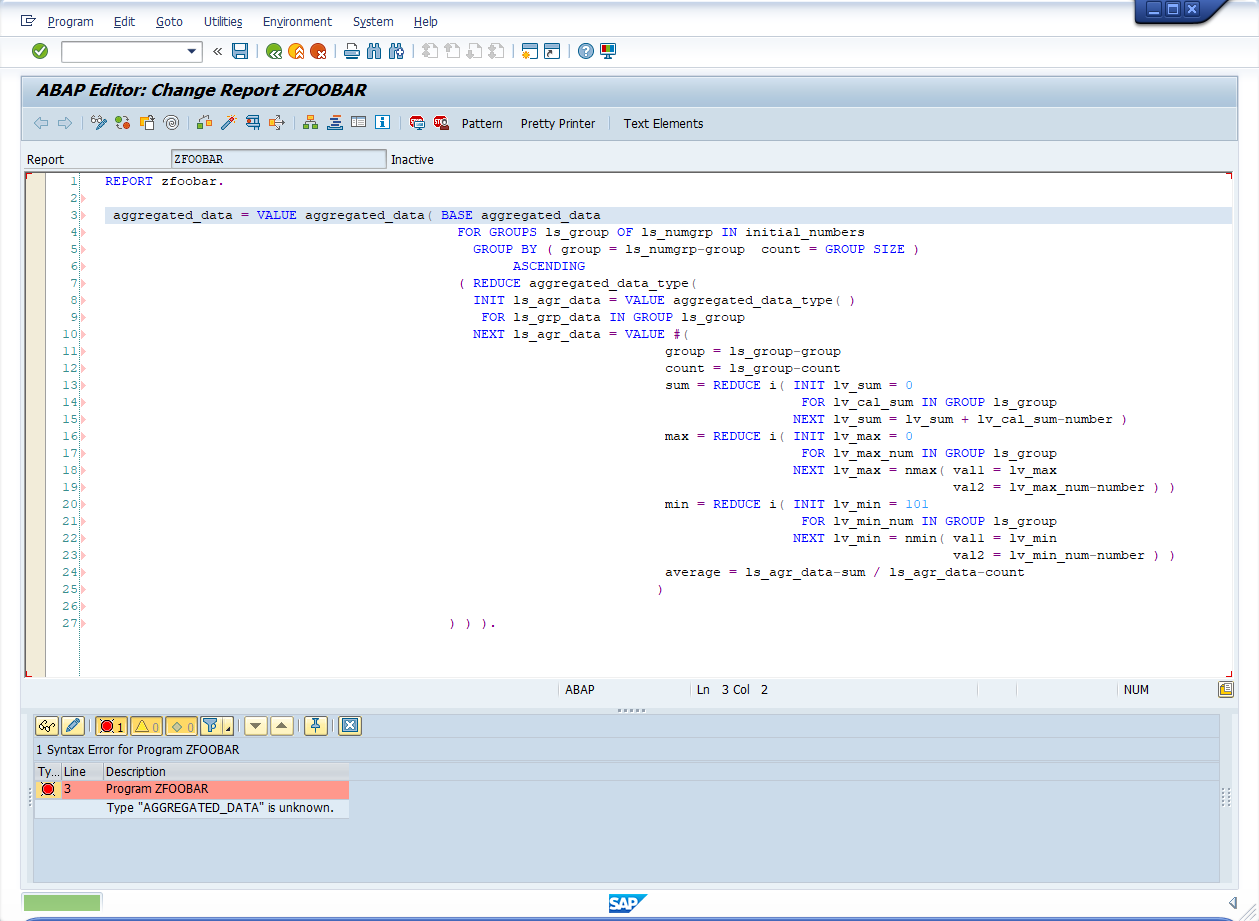1259x921 pixels.
Task: Open the Utilities menu
Action: 222,21
